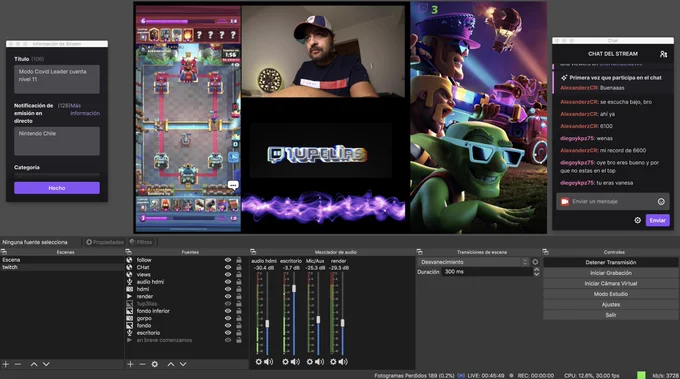Open the Desvanecimiento transition dropdown
This screenshot has height=379, width=680.
coord(473,262)
